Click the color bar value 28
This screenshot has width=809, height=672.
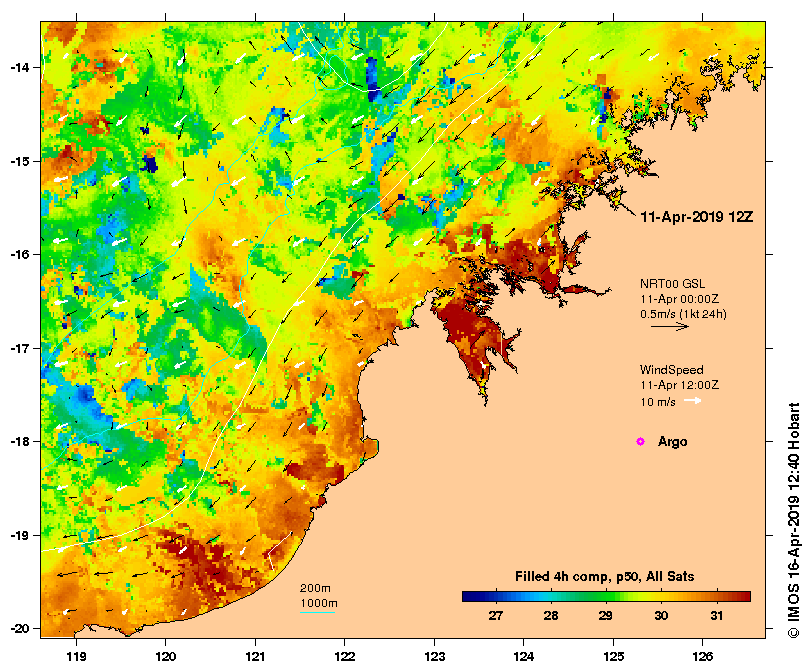(551, 615)
